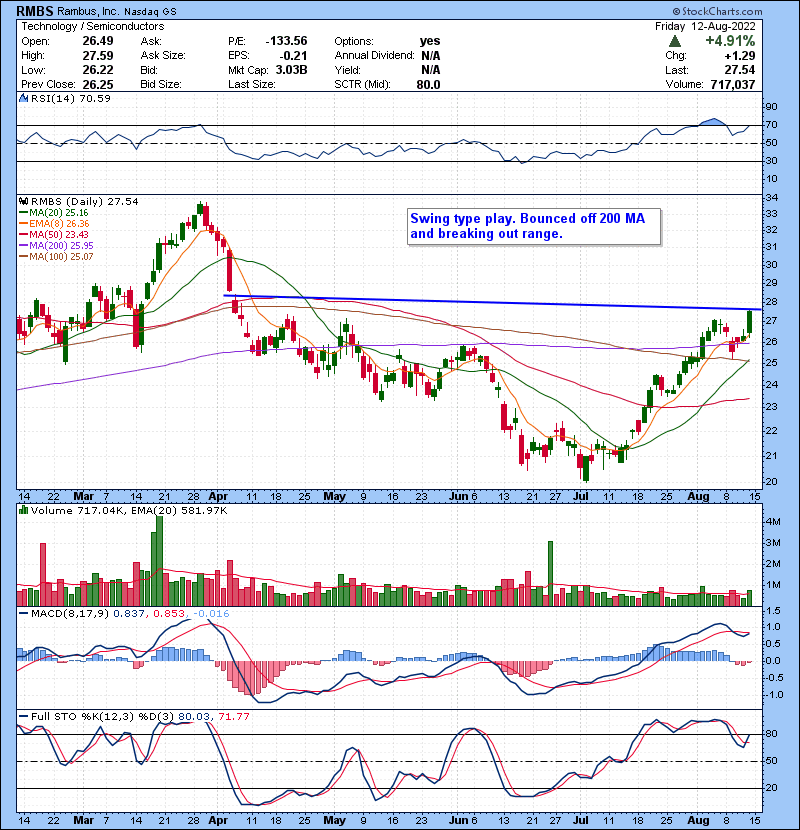Click the 'Swing type play' annotation box
The image size is (800, 830).
tap(534, 227)
